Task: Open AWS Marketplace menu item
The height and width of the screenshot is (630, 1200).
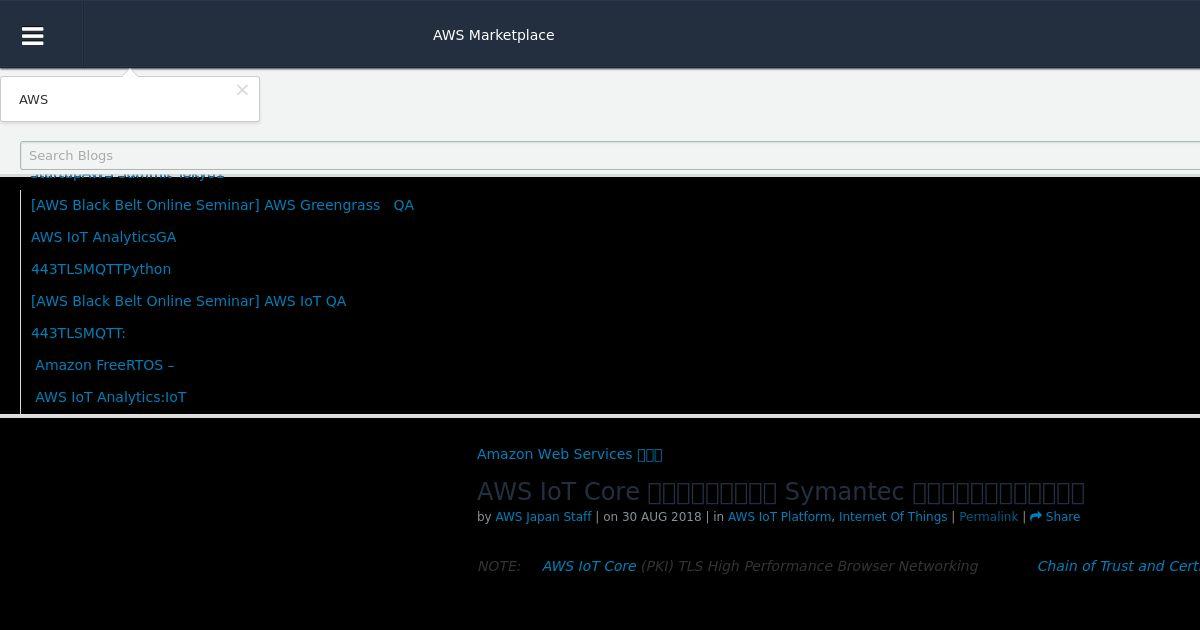Action: click(x=493, y=35)
